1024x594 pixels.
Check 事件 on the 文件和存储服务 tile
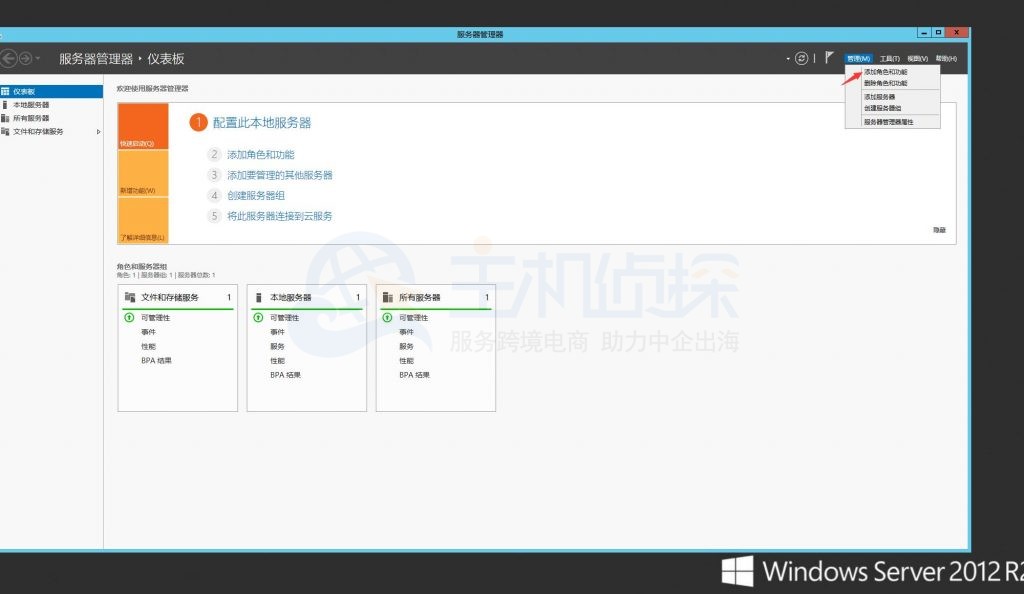(147, 331)
